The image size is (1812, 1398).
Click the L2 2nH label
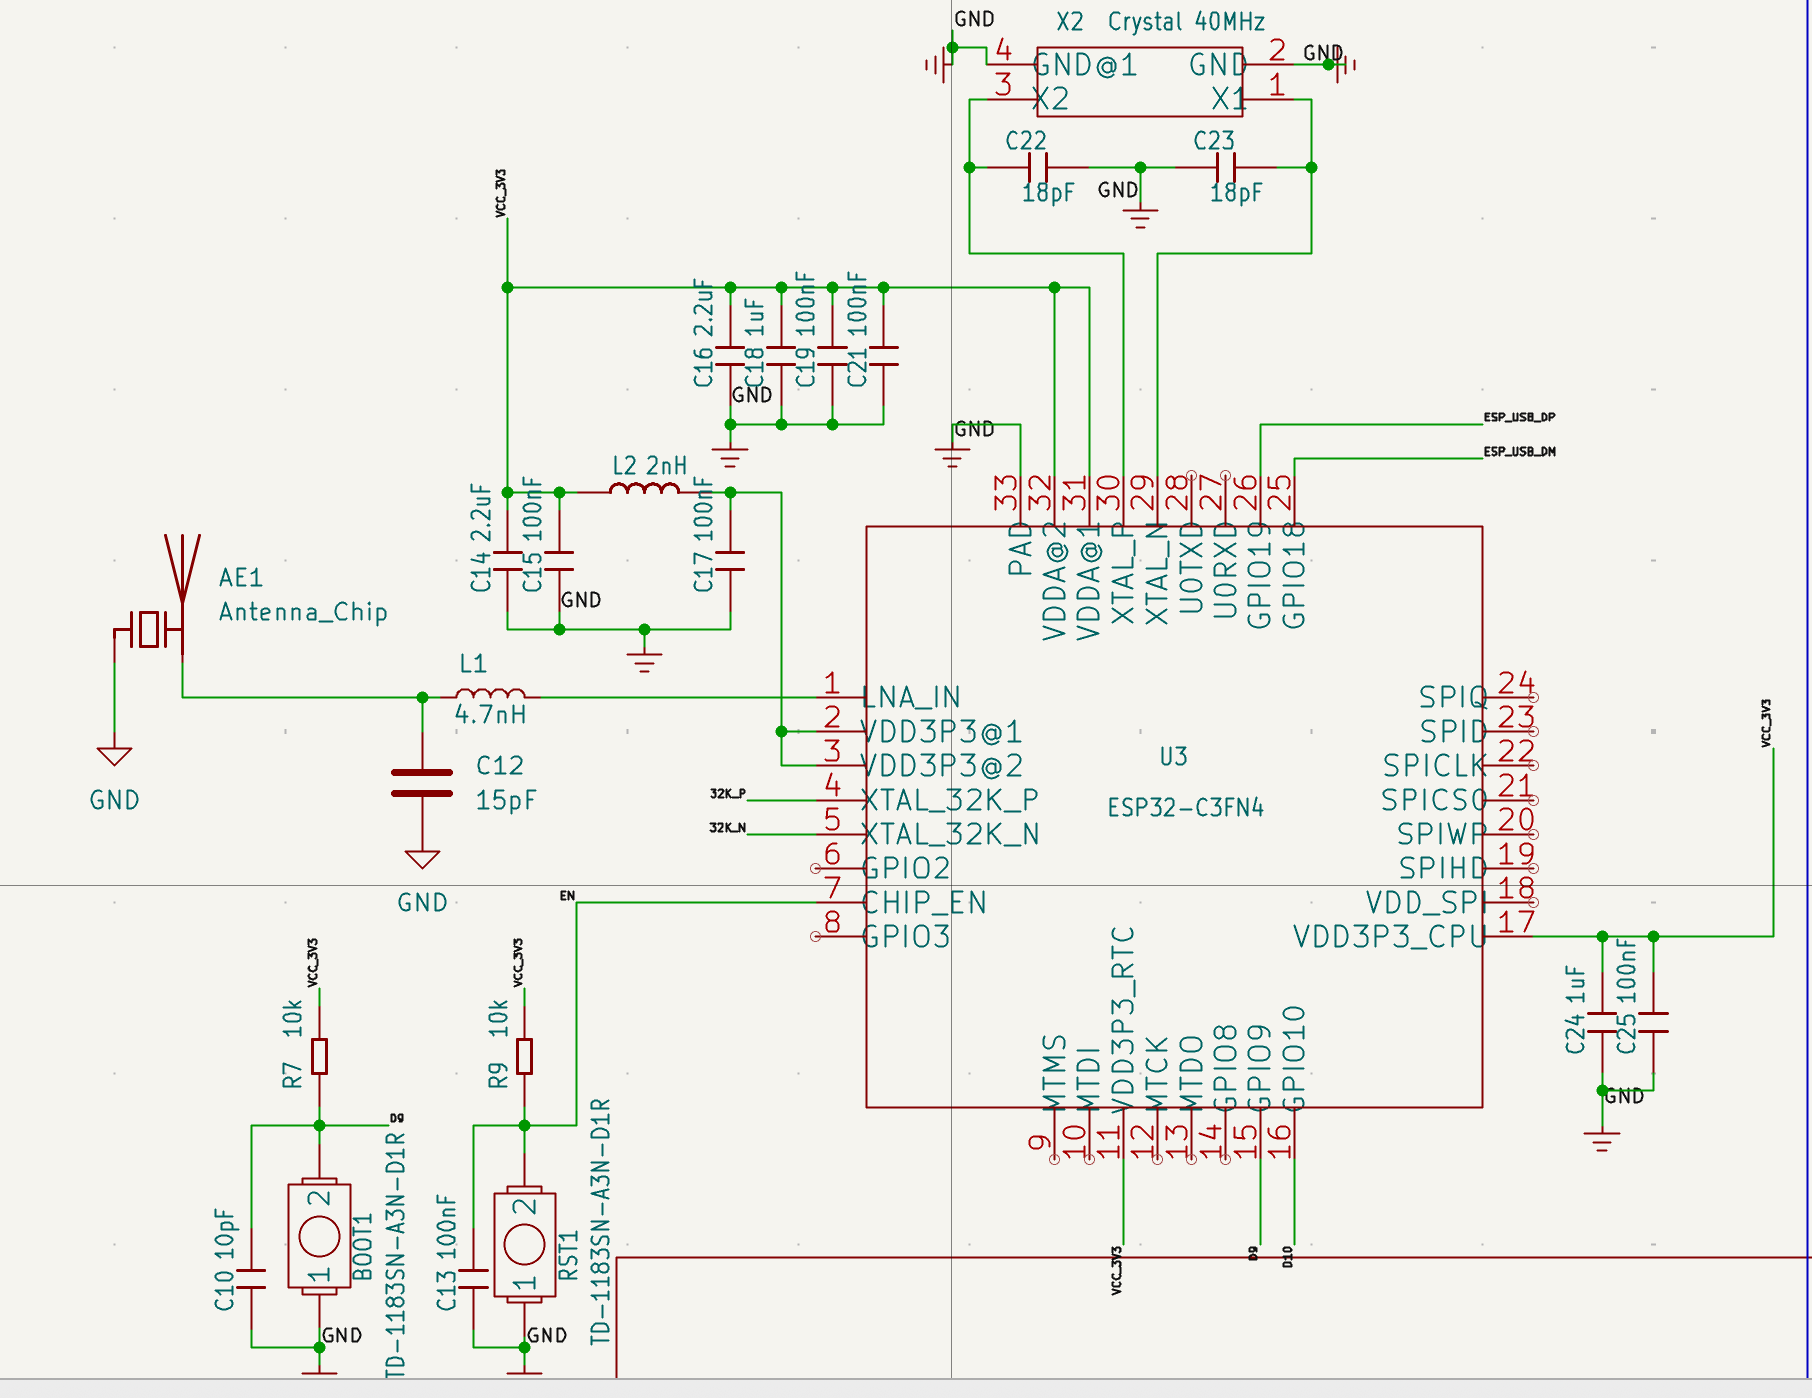[x=650, y=466]
